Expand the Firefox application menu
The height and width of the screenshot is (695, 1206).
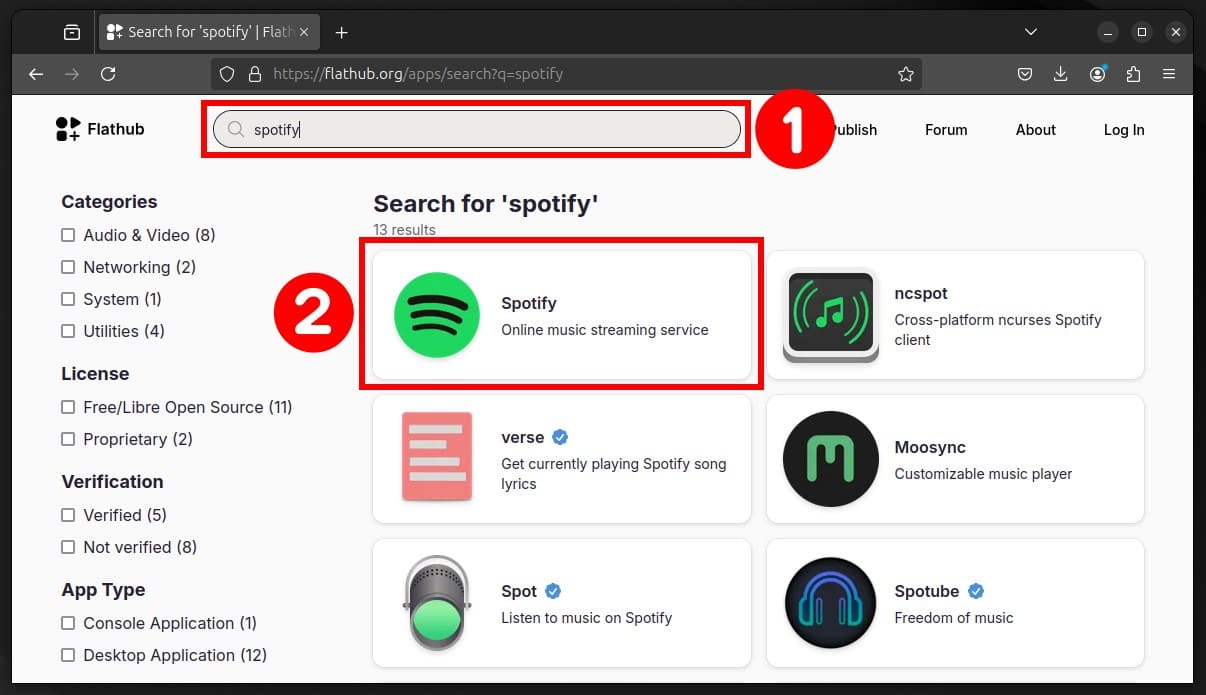(x=1169, y=73)
